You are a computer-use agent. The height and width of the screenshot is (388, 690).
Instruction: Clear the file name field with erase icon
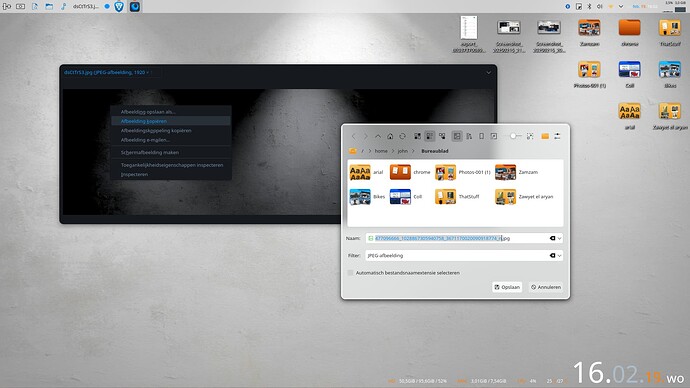coord(552,238)
